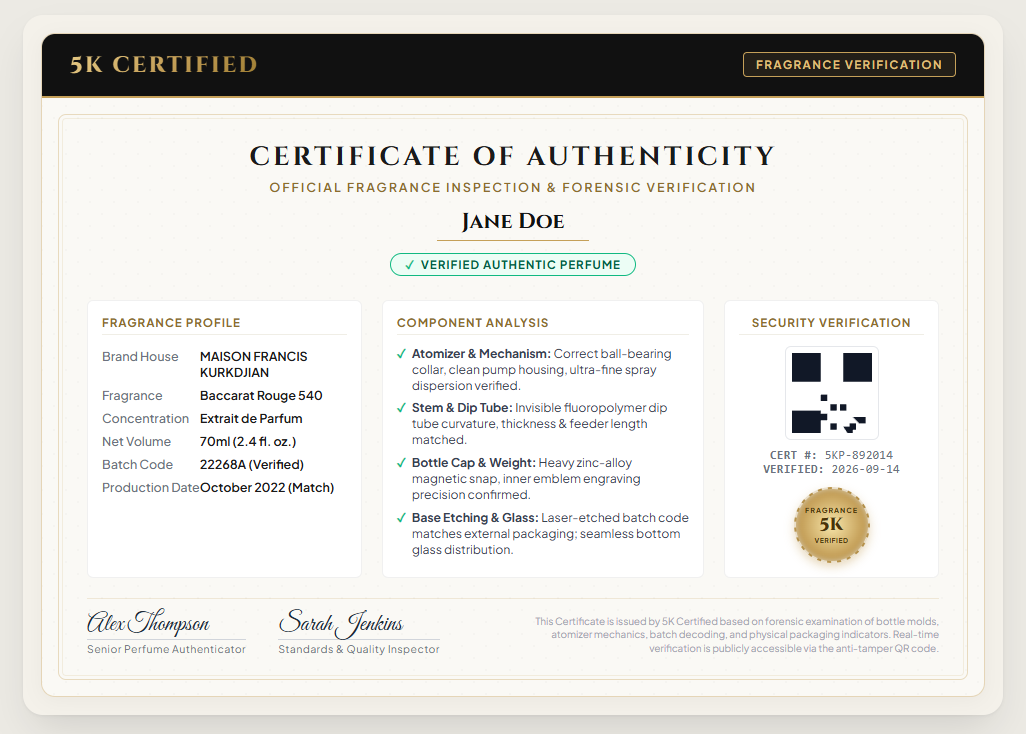Click the Security Verification heading
1026x734 pixels.
point(831,323)
